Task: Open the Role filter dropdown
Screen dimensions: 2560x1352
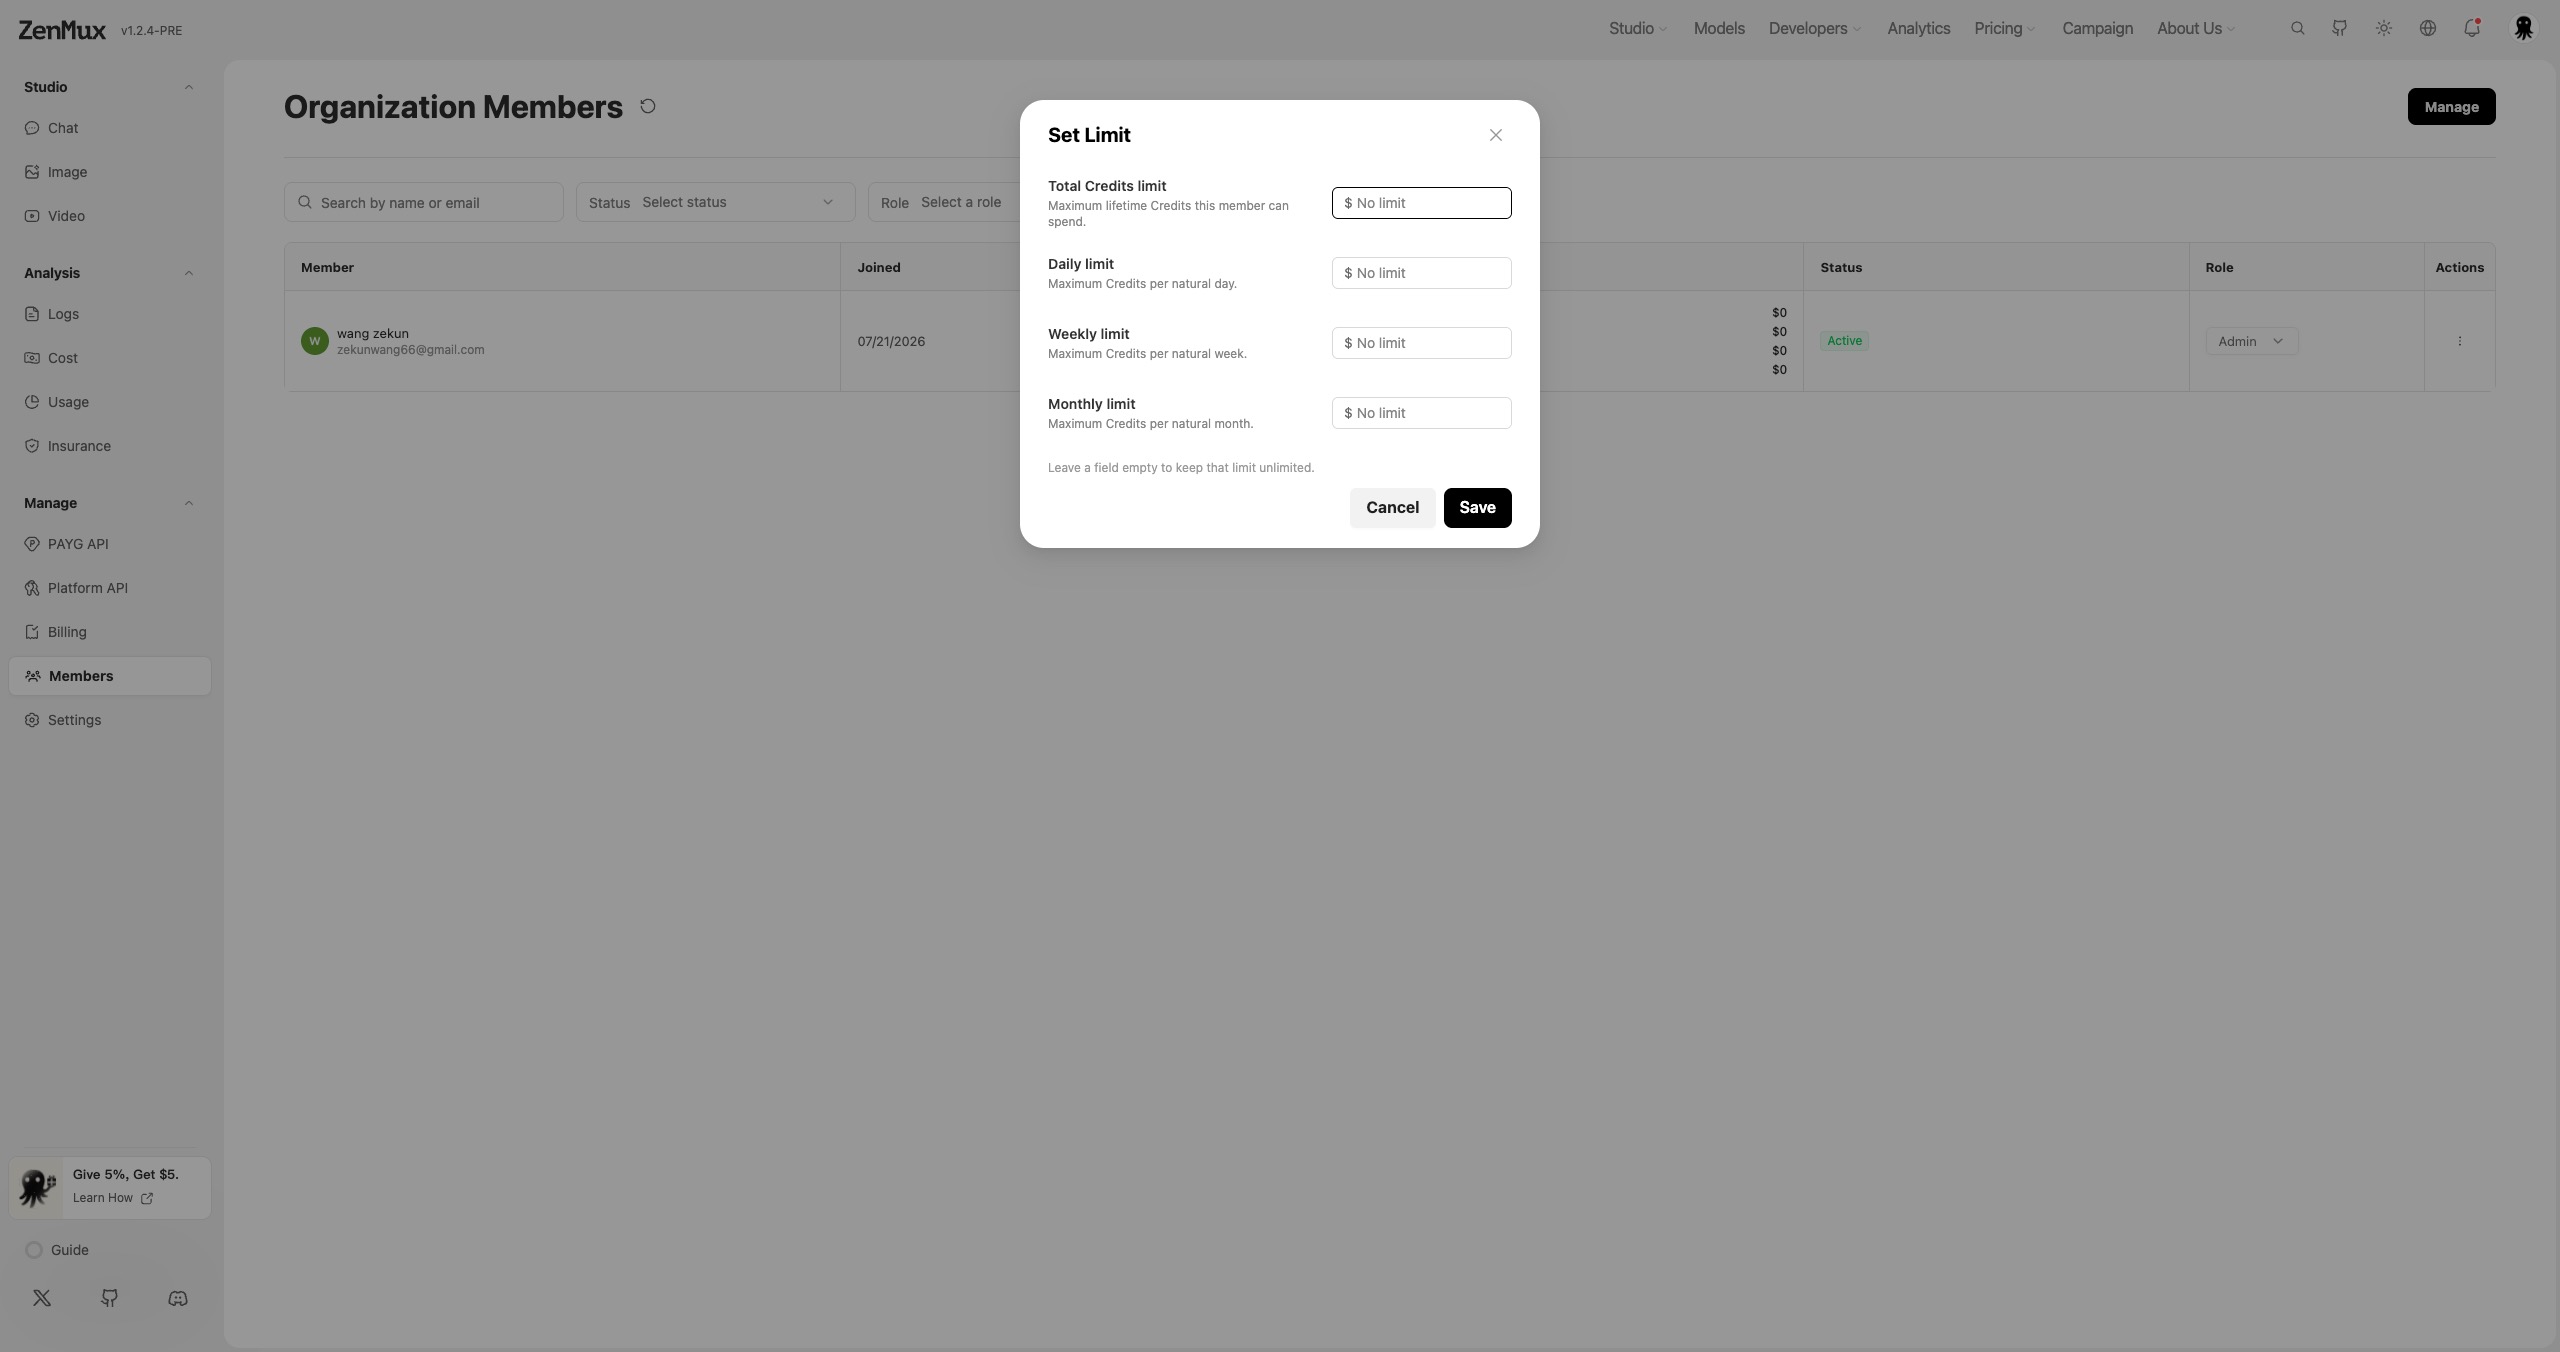Action: click(944, 202)
